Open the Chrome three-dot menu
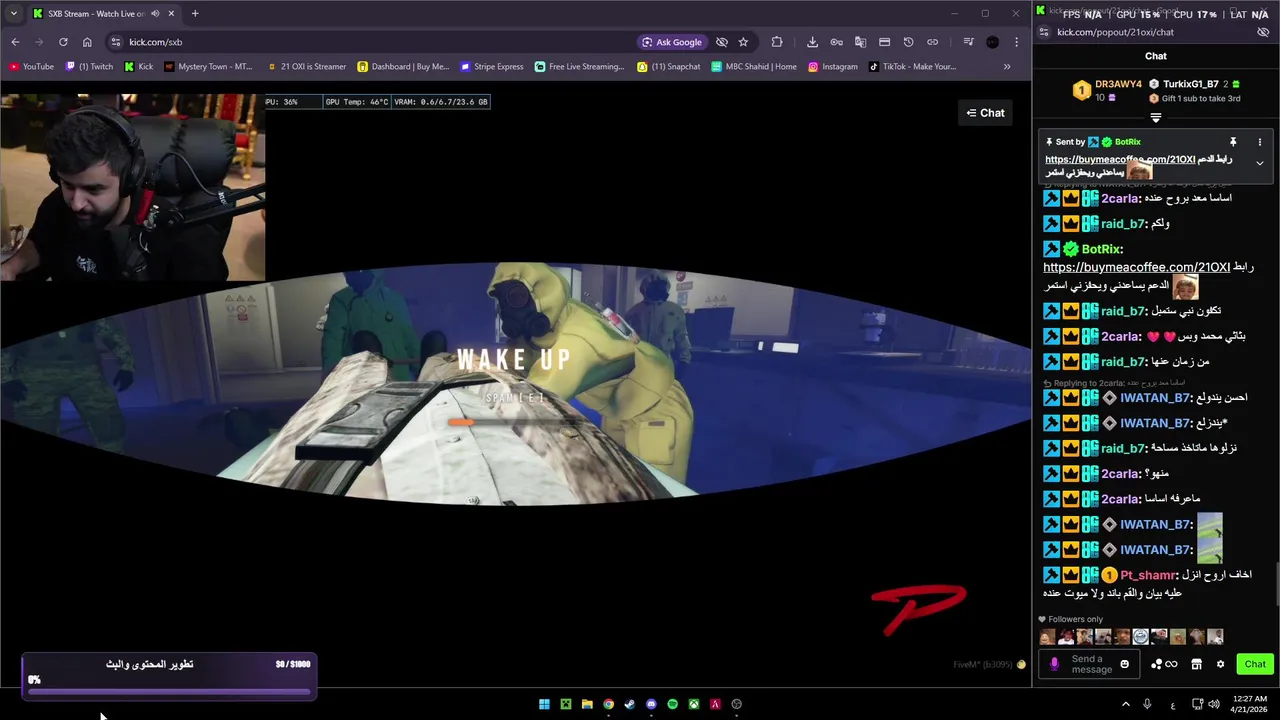This screenshot has height=720, width=1280. point(1016,42)
